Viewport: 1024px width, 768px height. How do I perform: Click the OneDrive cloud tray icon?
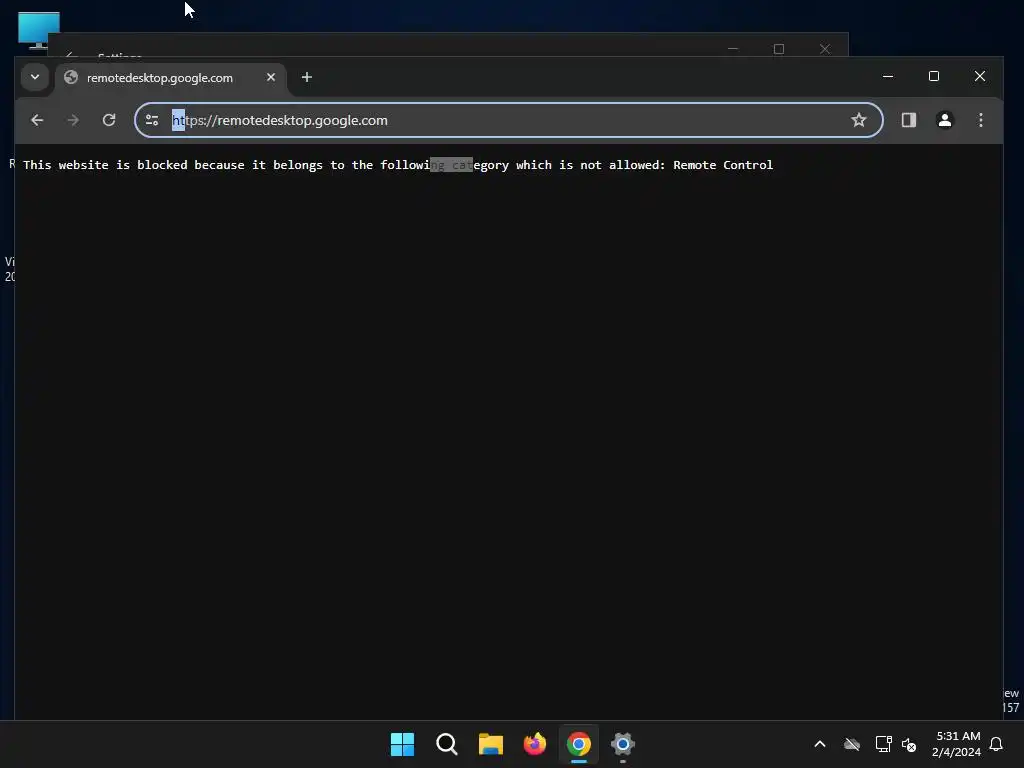852,744
